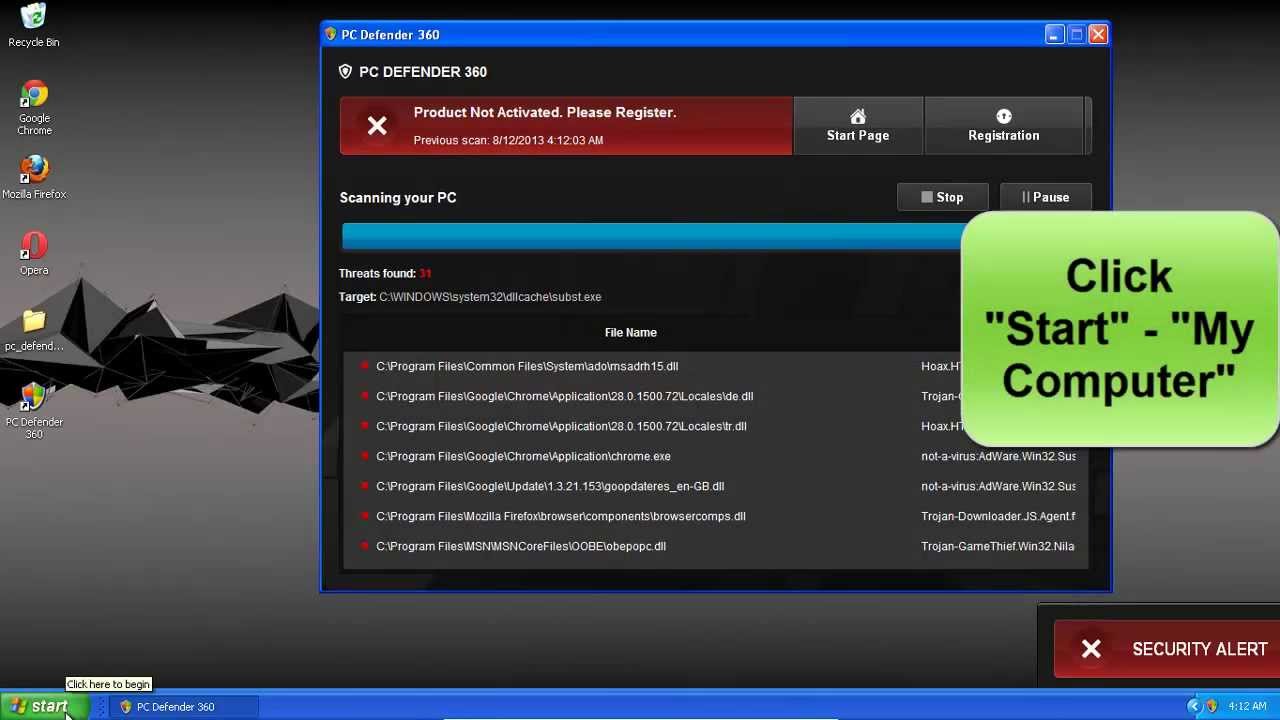1280x720 pixels.
Task: Go to the Start Page
Action: click(x=858, y=125)
